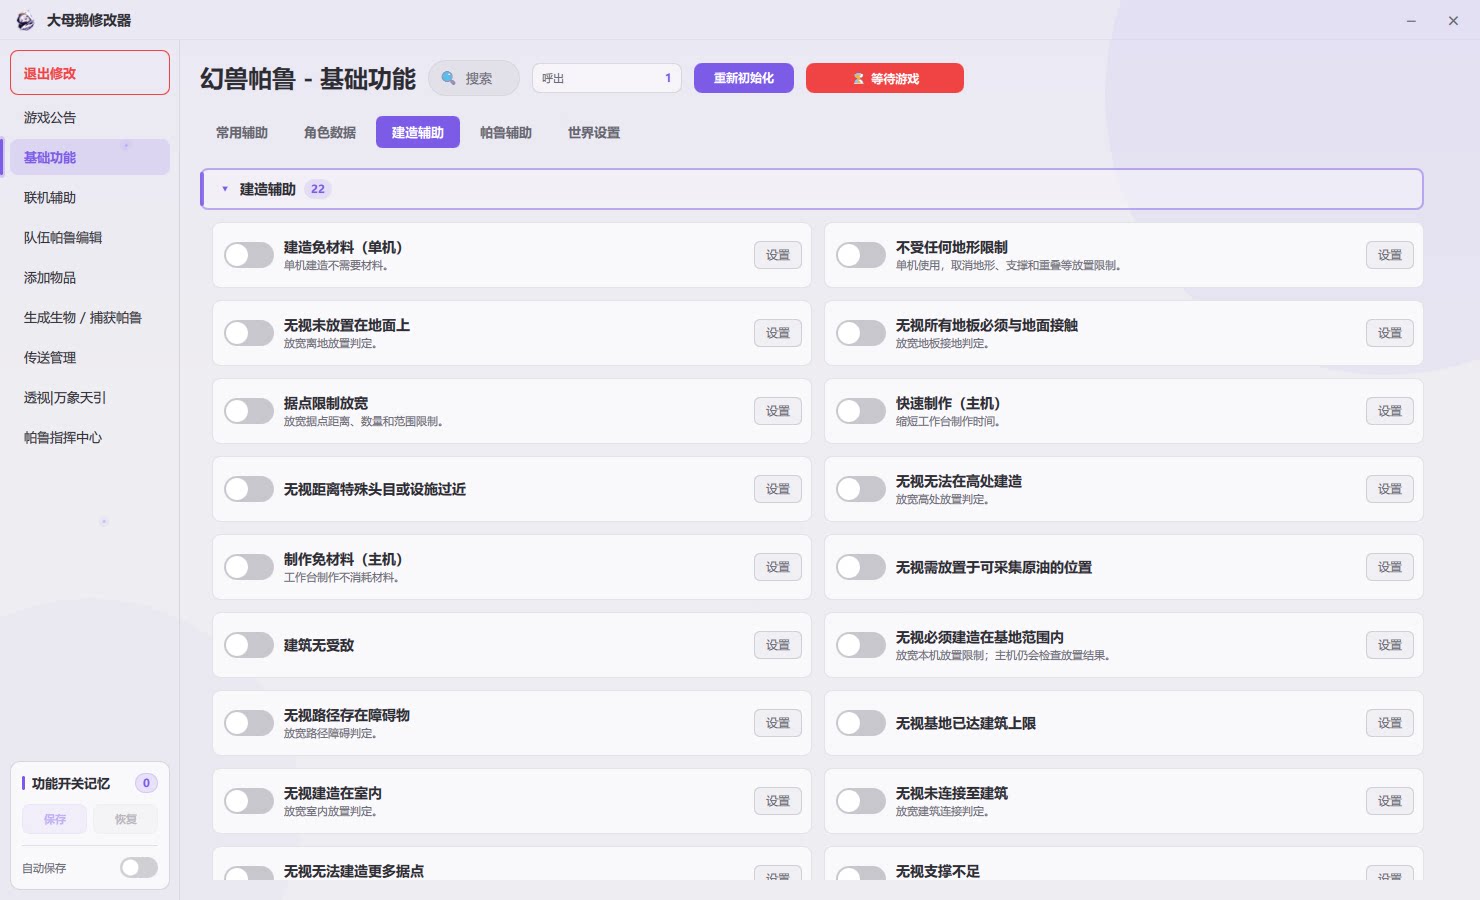Open 设置 for 制作免材料（主机）
The height and width of the screenshot is (900, 1480).
(778, 567)
